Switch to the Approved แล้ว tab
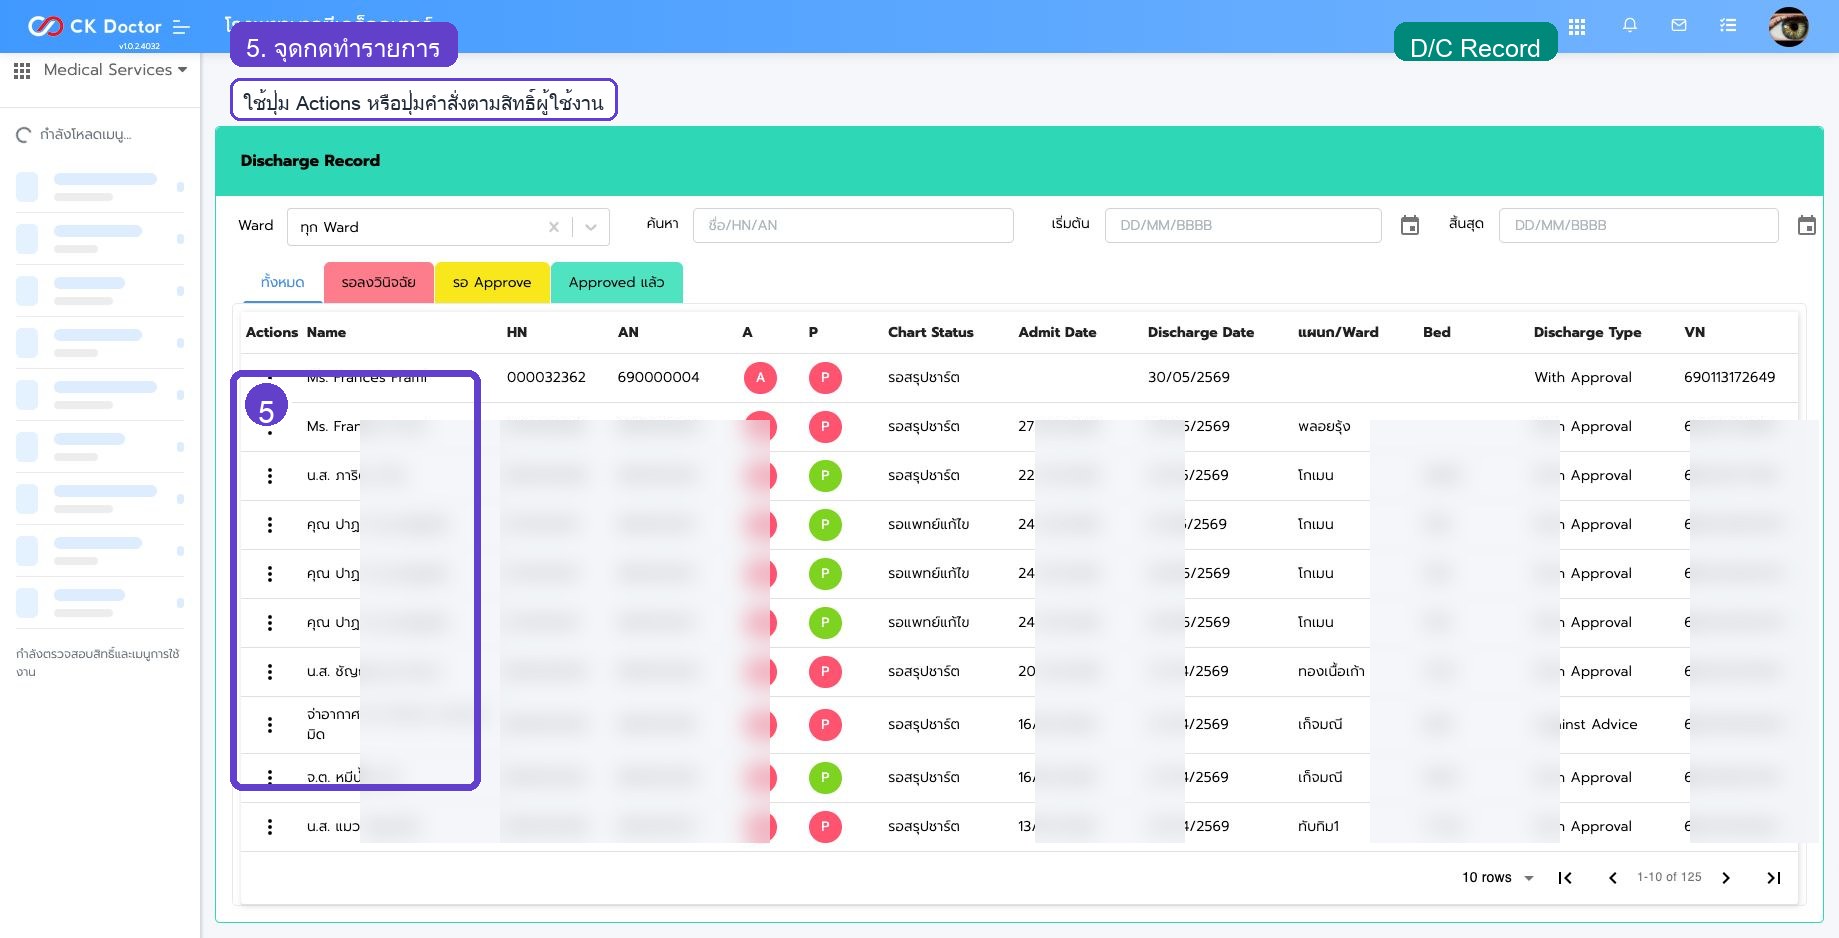1839x938 pixels. click(x=616, y=282)
